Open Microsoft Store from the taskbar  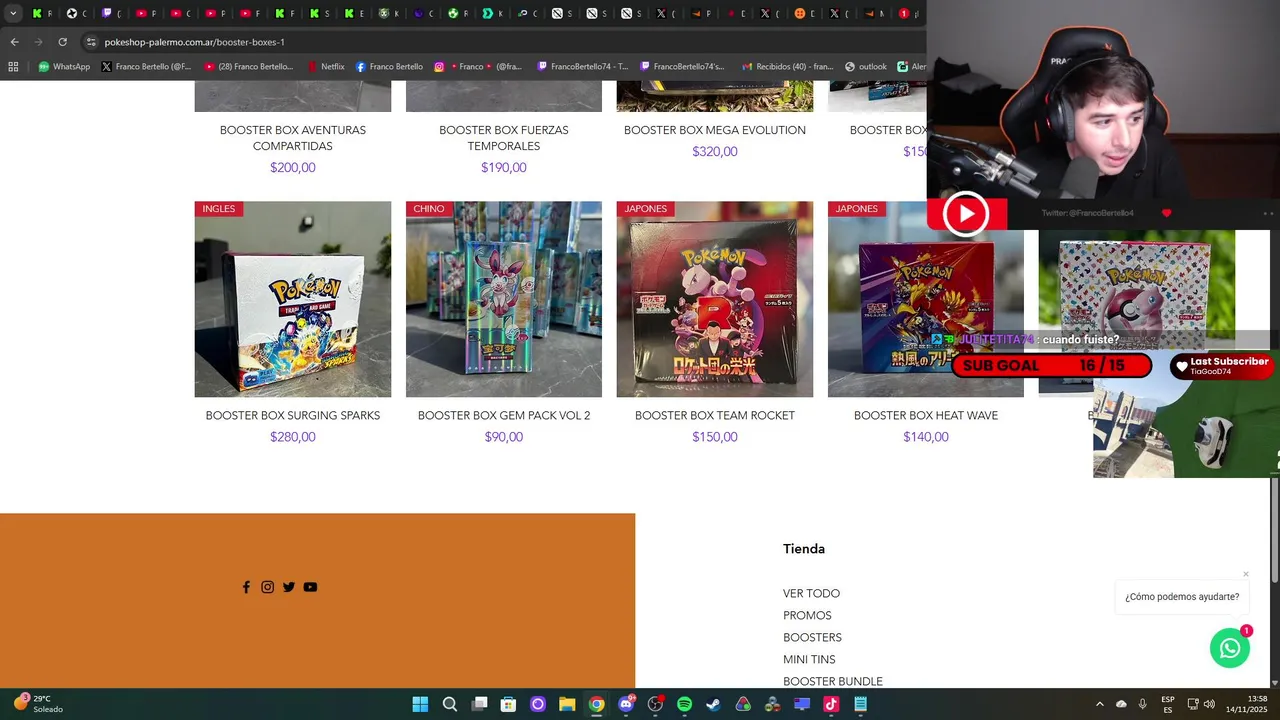508,704
